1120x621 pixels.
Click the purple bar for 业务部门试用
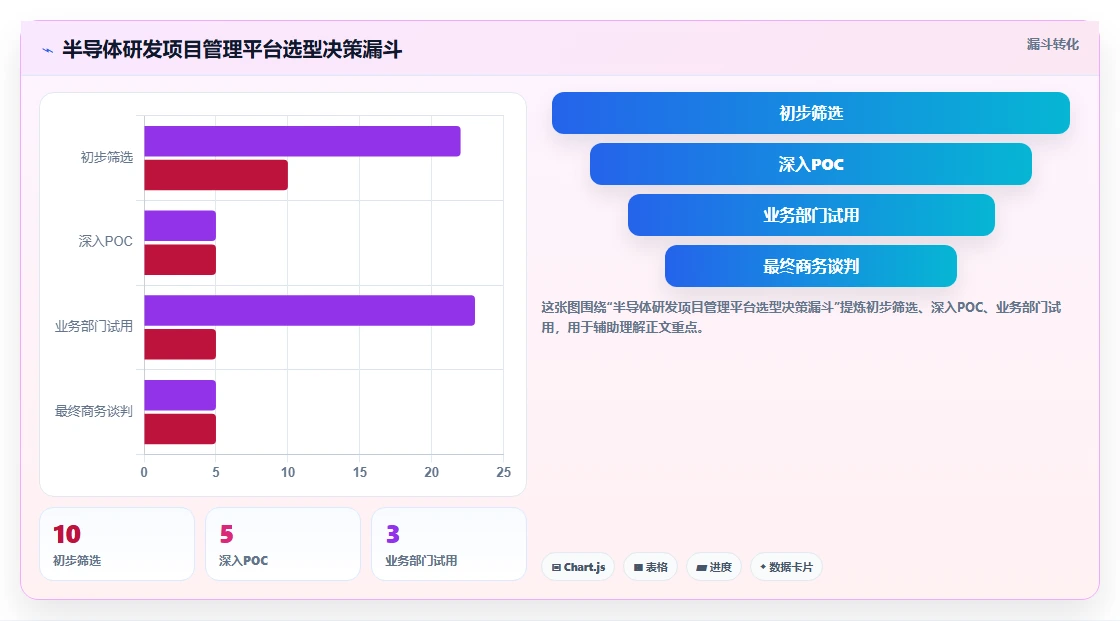pos(309,310)
